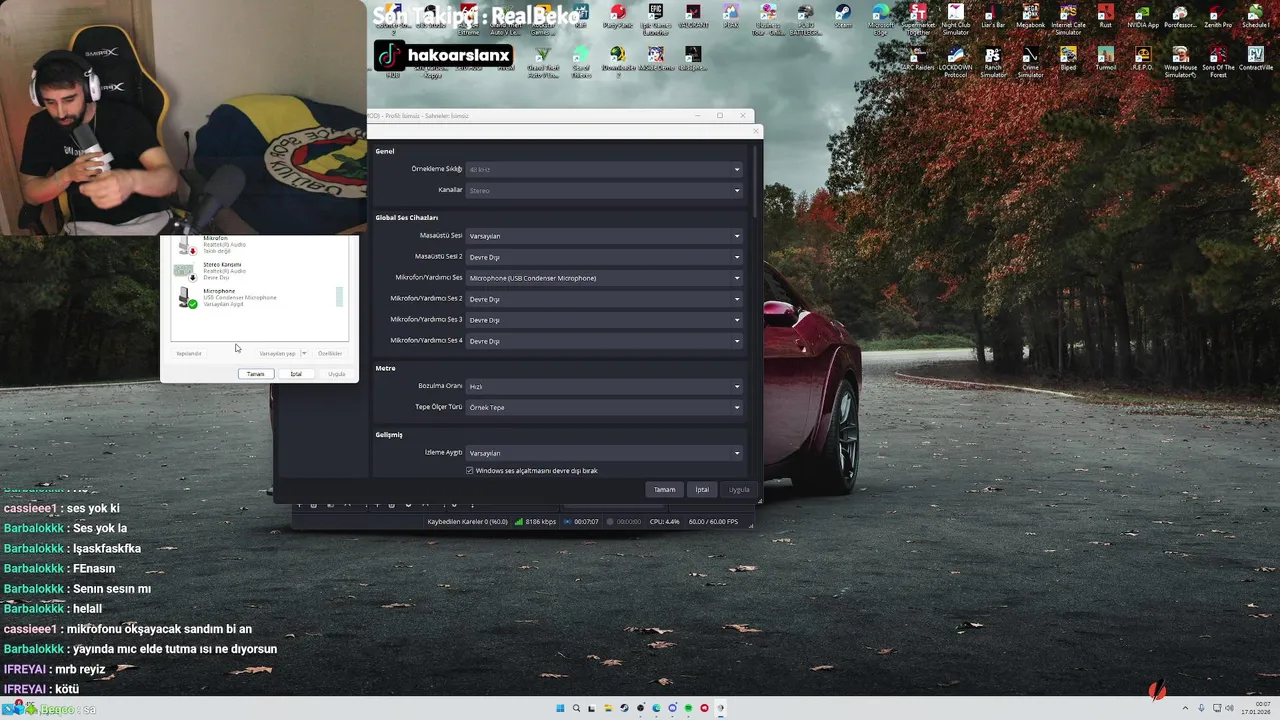1280x720 pixels.
Task: Click Tamam in OBS settings dialog
Action: [664, 490]
